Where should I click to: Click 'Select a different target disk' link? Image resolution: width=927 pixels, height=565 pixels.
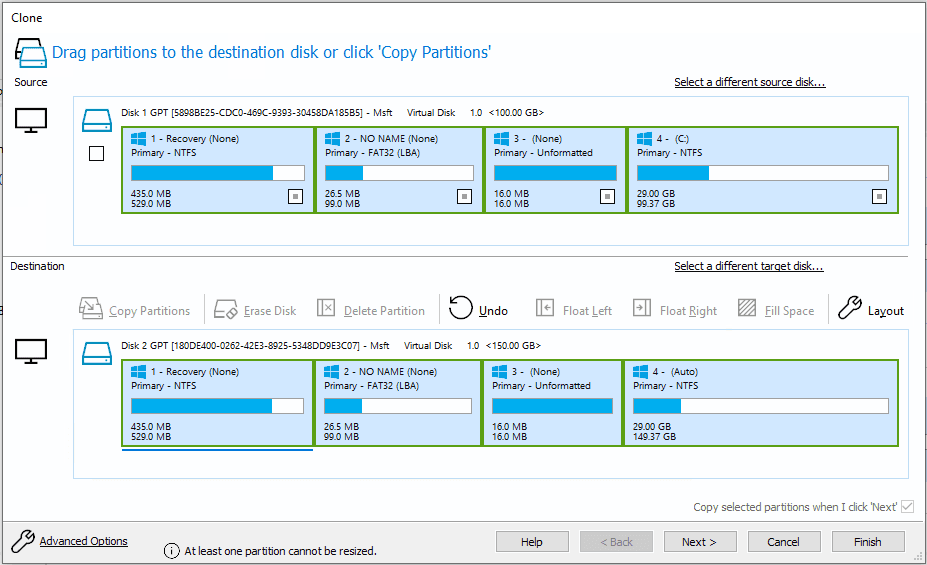tap(748, 266)
